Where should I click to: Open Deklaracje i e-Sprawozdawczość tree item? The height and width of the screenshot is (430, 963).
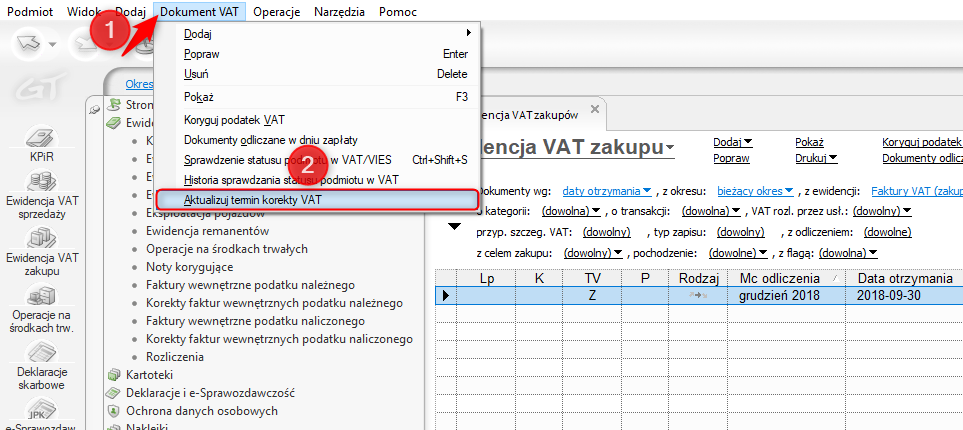coord(211,393)
